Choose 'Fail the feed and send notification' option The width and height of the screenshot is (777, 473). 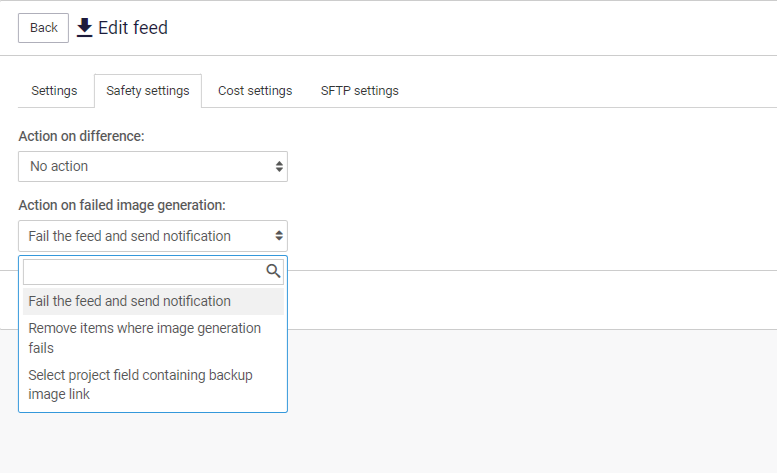130,301
